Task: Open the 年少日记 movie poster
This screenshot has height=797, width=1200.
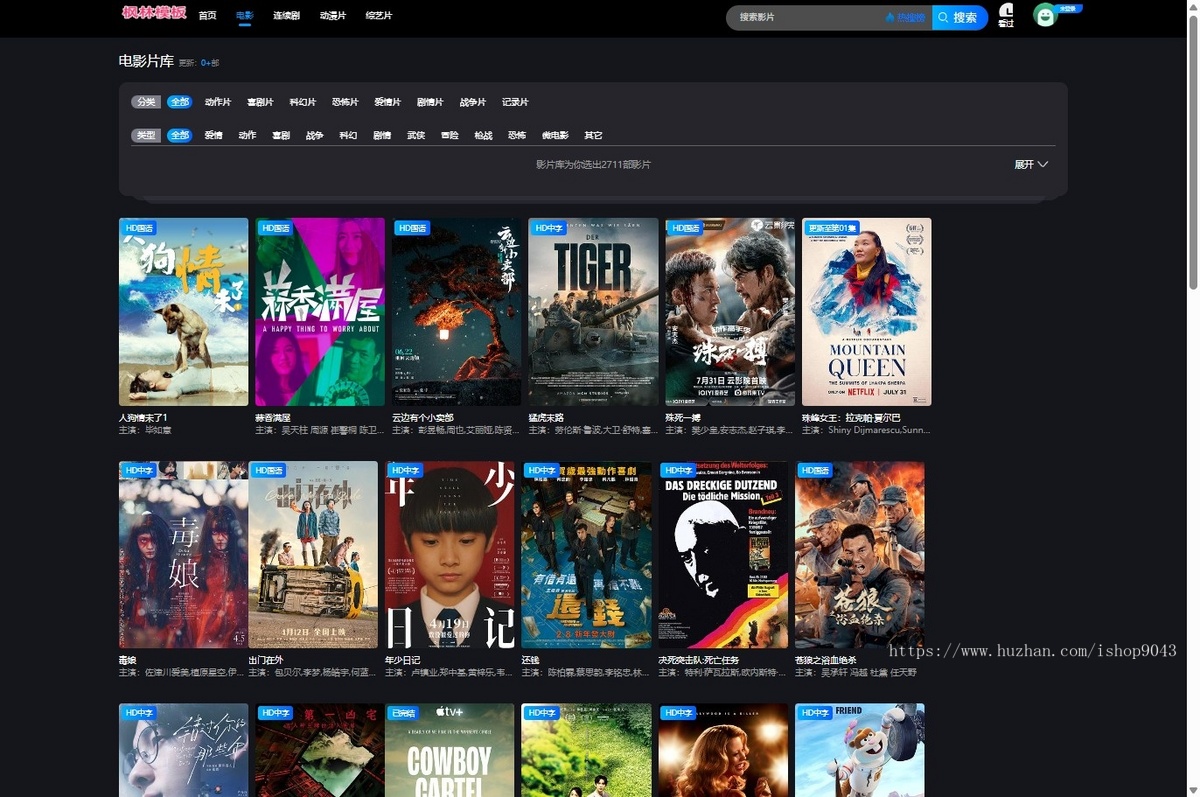Action: click(x=450, y=555)
